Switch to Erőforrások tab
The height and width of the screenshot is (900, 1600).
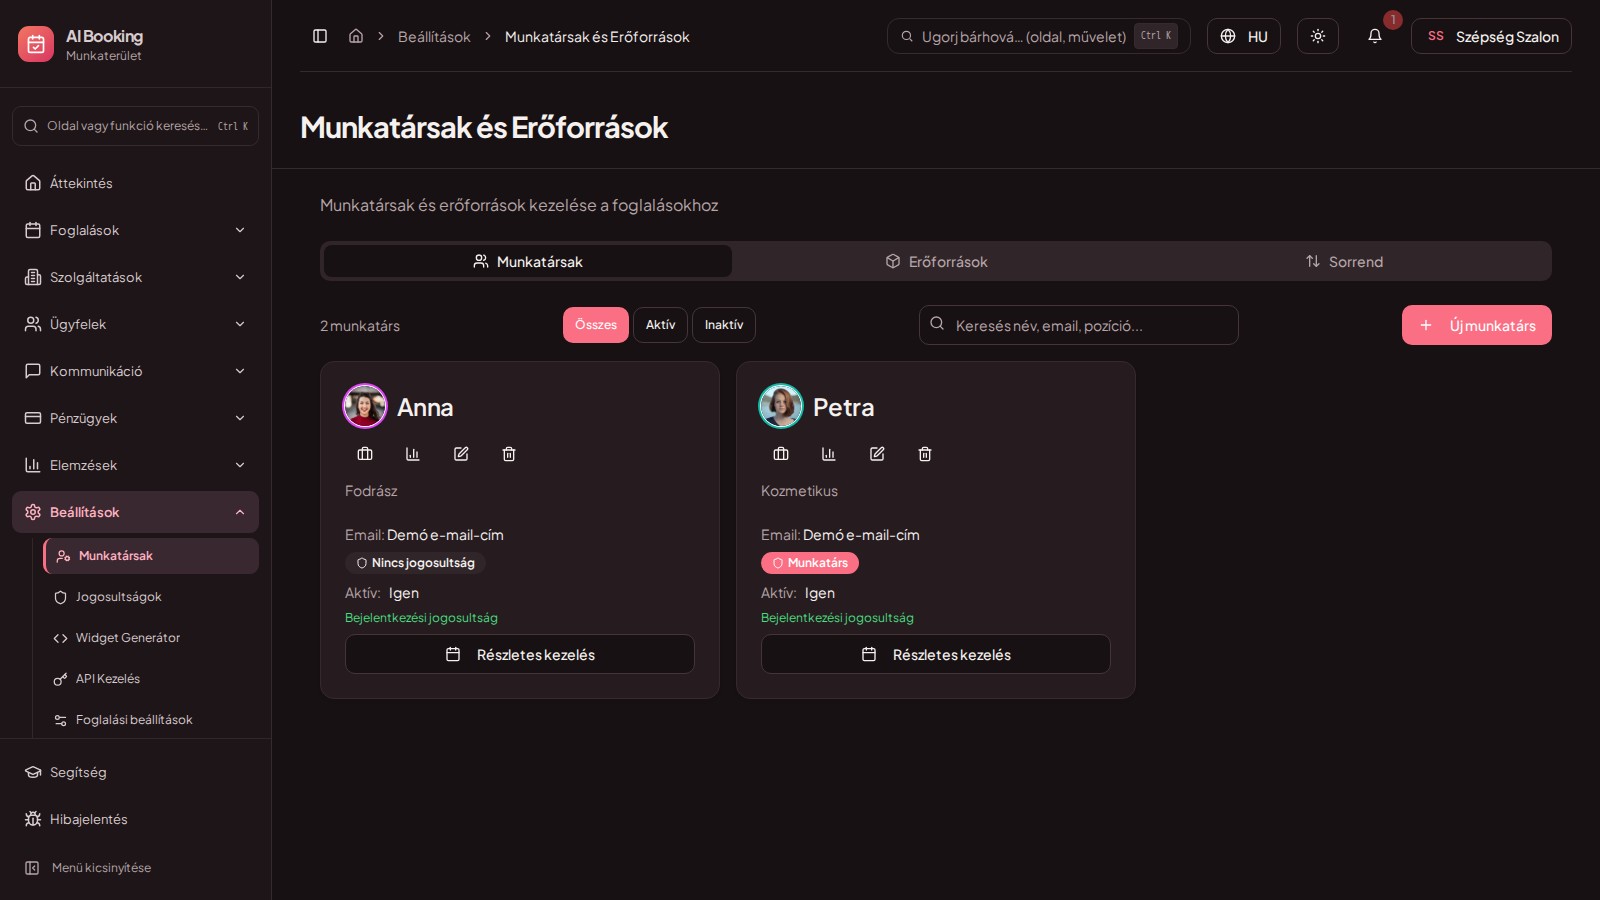click(x=936, y=261)
